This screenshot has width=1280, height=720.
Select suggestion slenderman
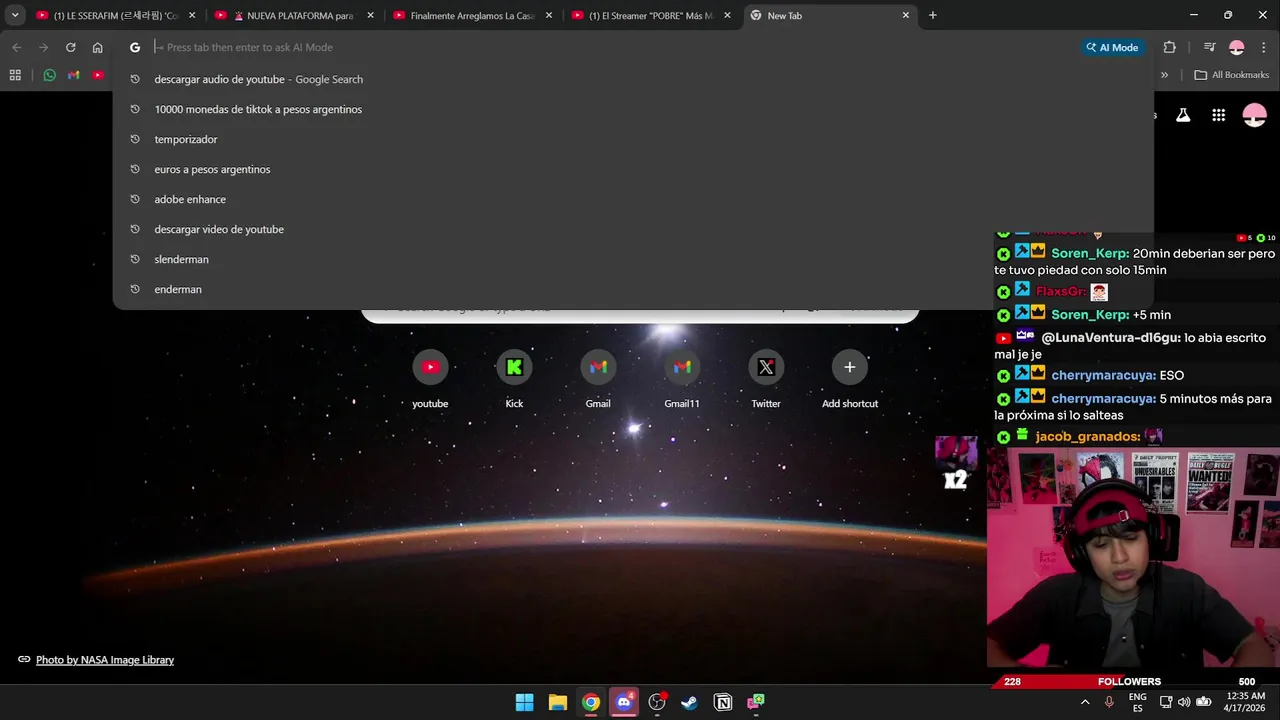click(x=633, y=259)
